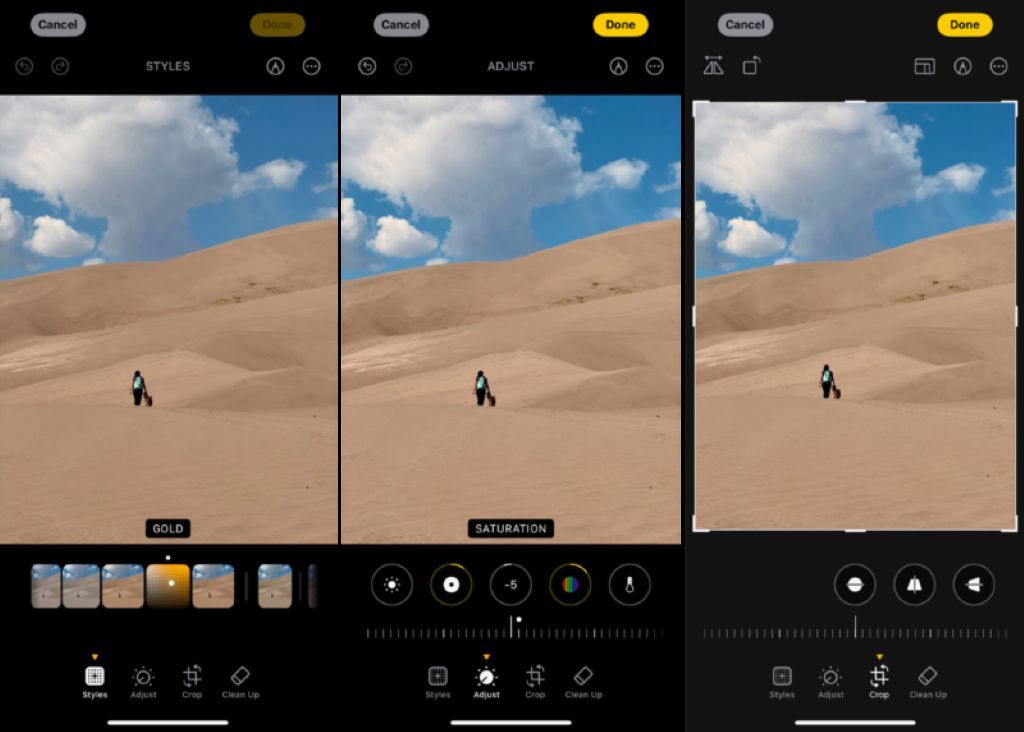This screenshot has width=1024, height=732.
Task: Tap the STYLES header title
Action: tap(168, 66)
